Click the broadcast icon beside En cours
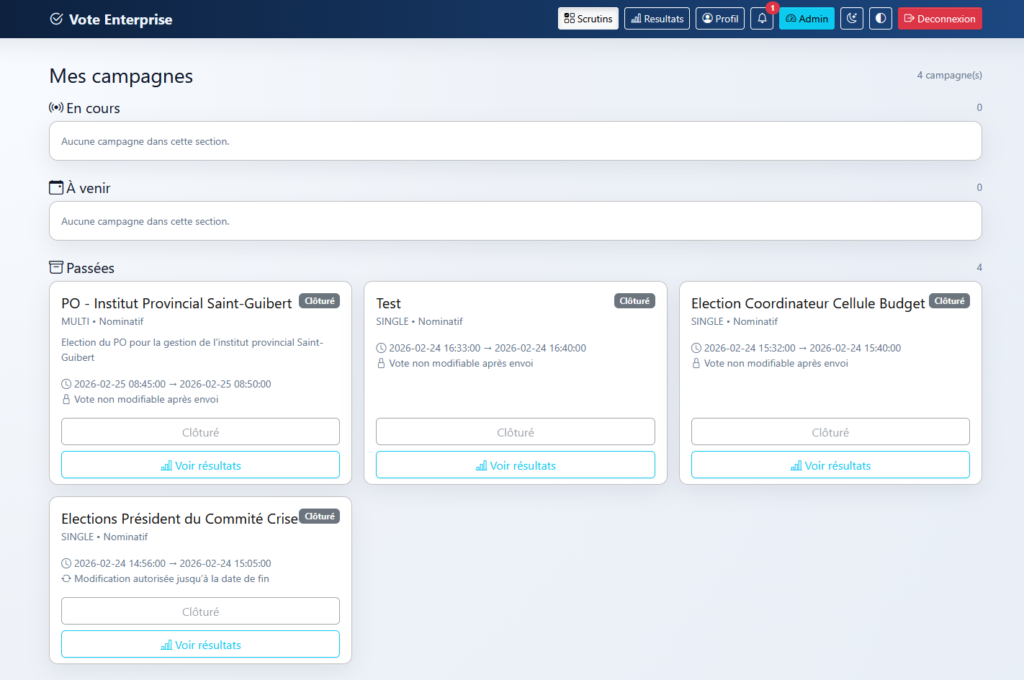Viewport: 1024px width, 680px height. (x=56, y=108)
